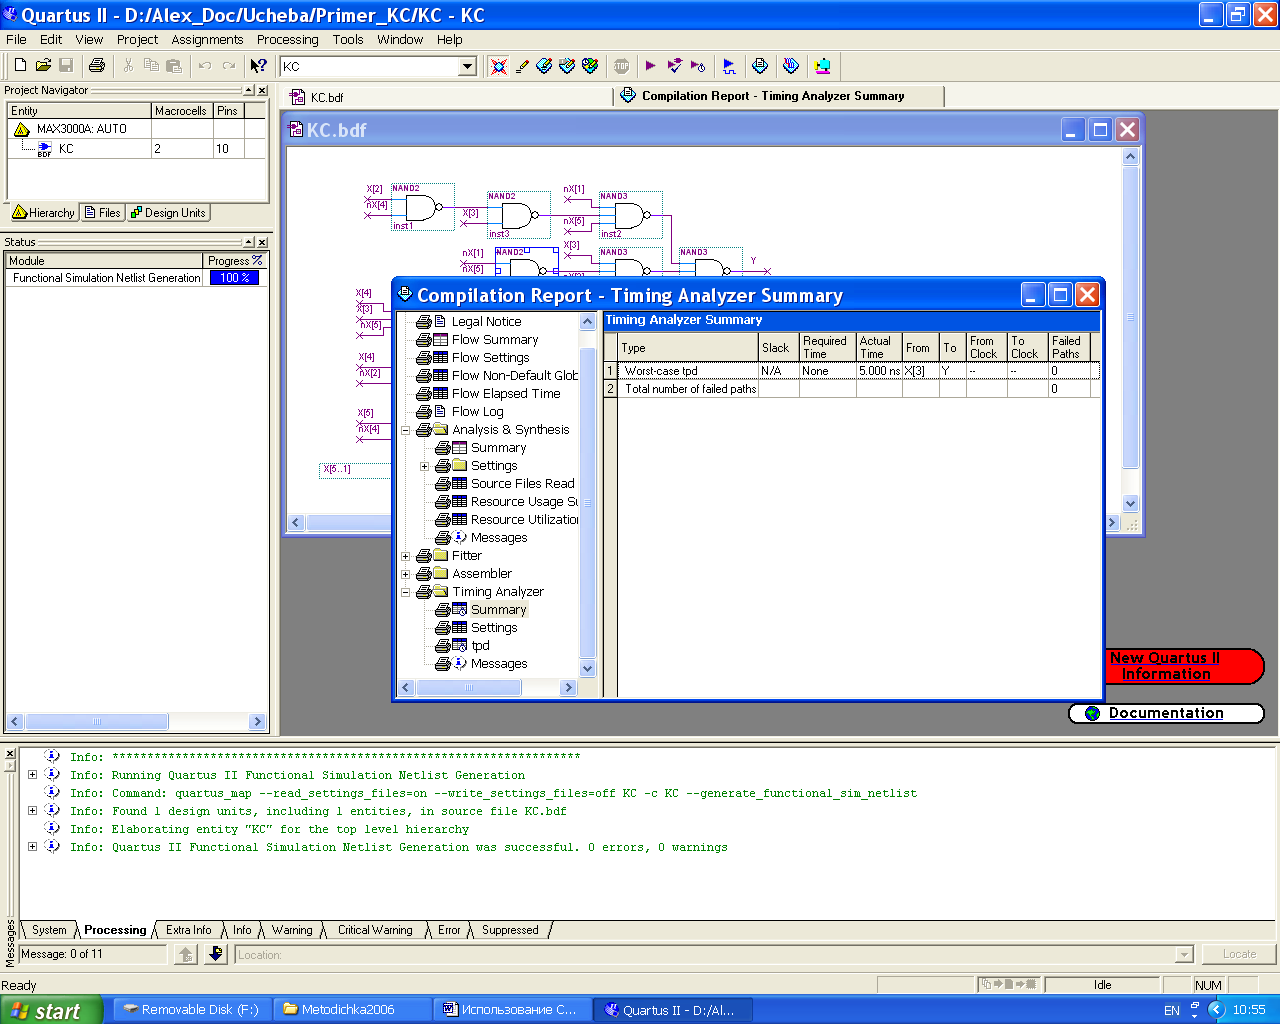This screenshot has width=1280, height=1024.
Task: Expand the 'Running Quartus II Functional Simulation' message
Action: click(x=33, y=775)
